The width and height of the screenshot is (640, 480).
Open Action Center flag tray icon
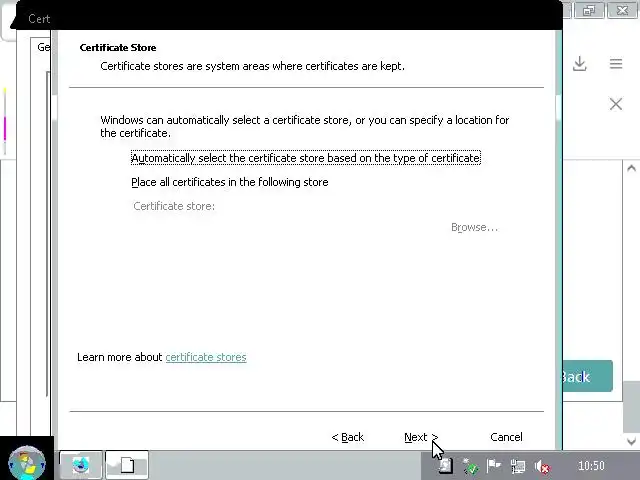point(493,465)
